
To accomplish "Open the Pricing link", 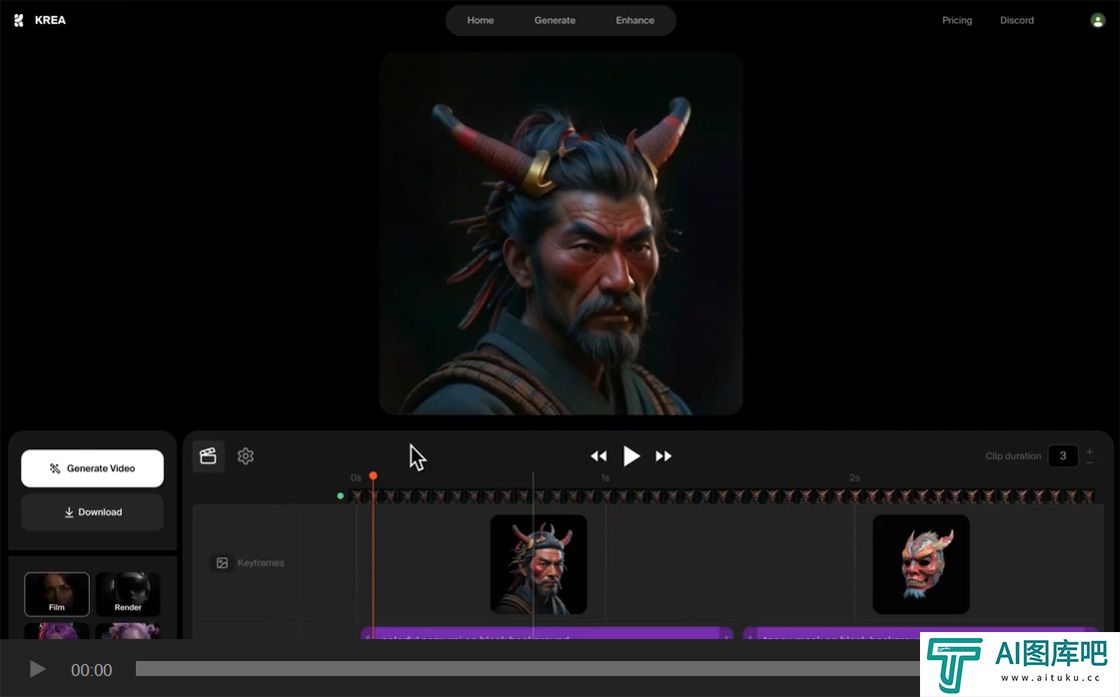I will tap(956, 21).
